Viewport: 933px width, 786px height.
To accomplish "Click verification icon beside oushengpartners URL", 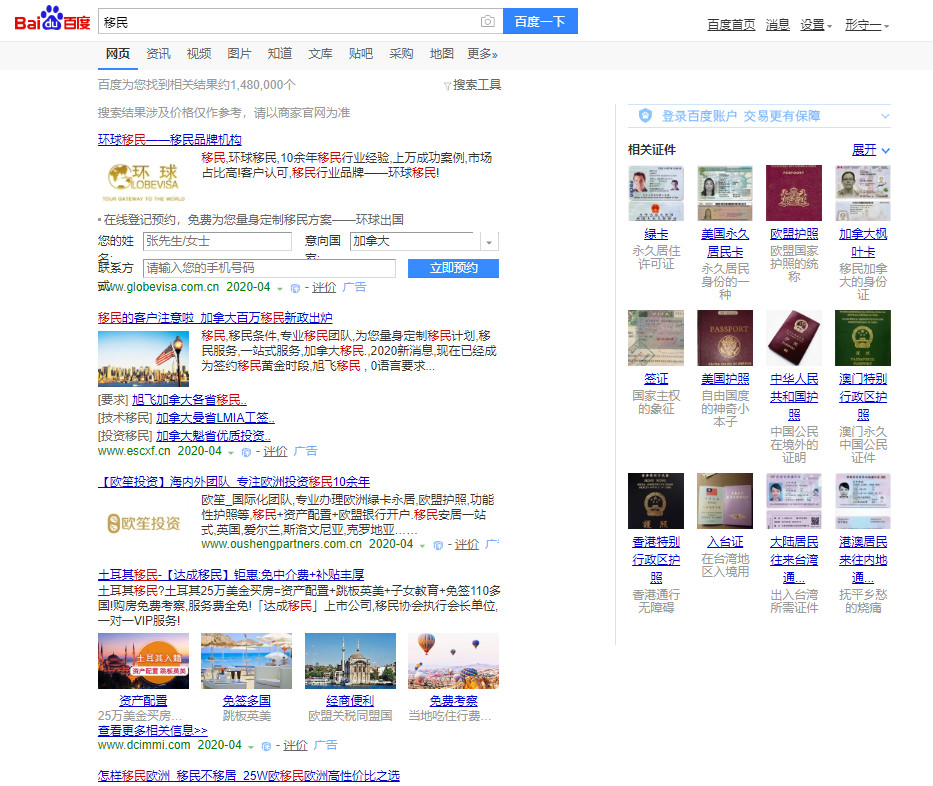I will tap(438, 545).
